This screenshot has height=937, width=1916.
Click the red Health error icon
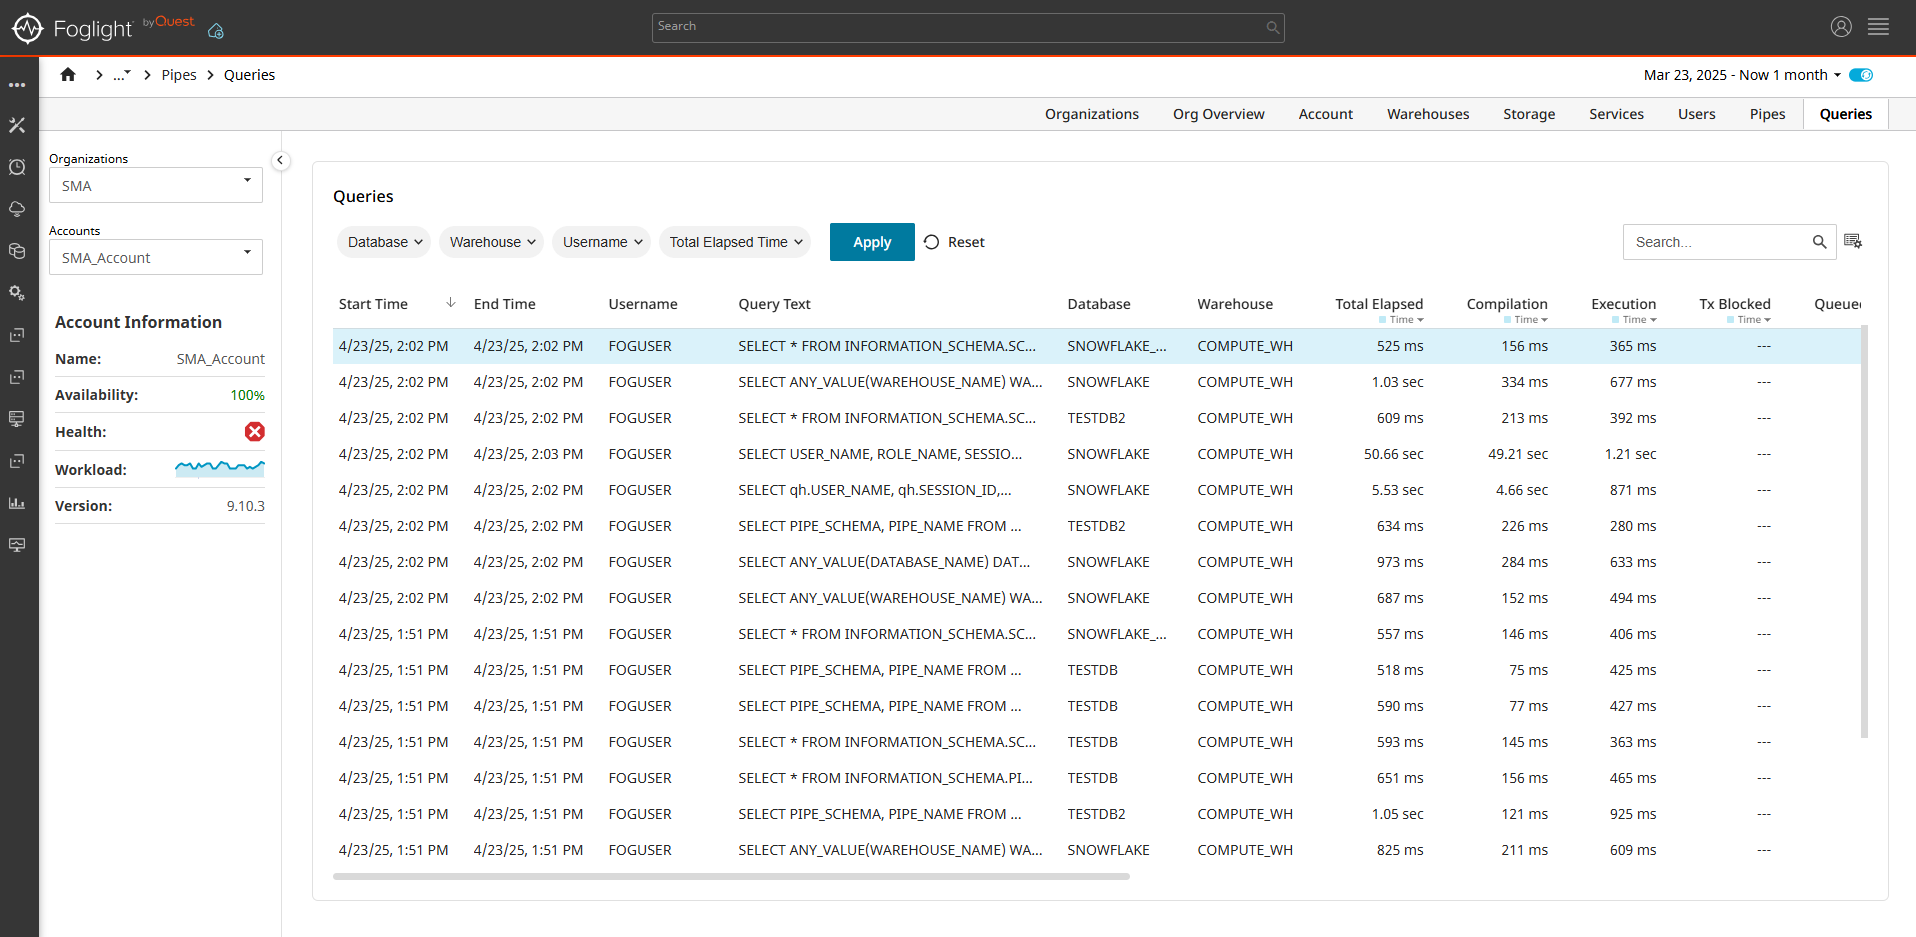point(255,431)
